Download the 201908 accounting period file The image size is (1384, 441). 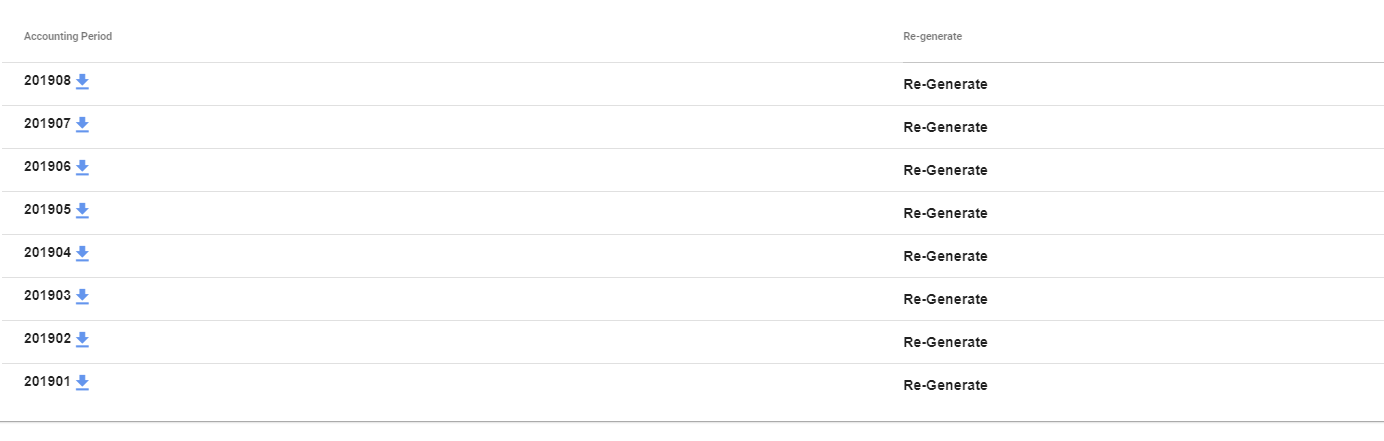point(82,81)
